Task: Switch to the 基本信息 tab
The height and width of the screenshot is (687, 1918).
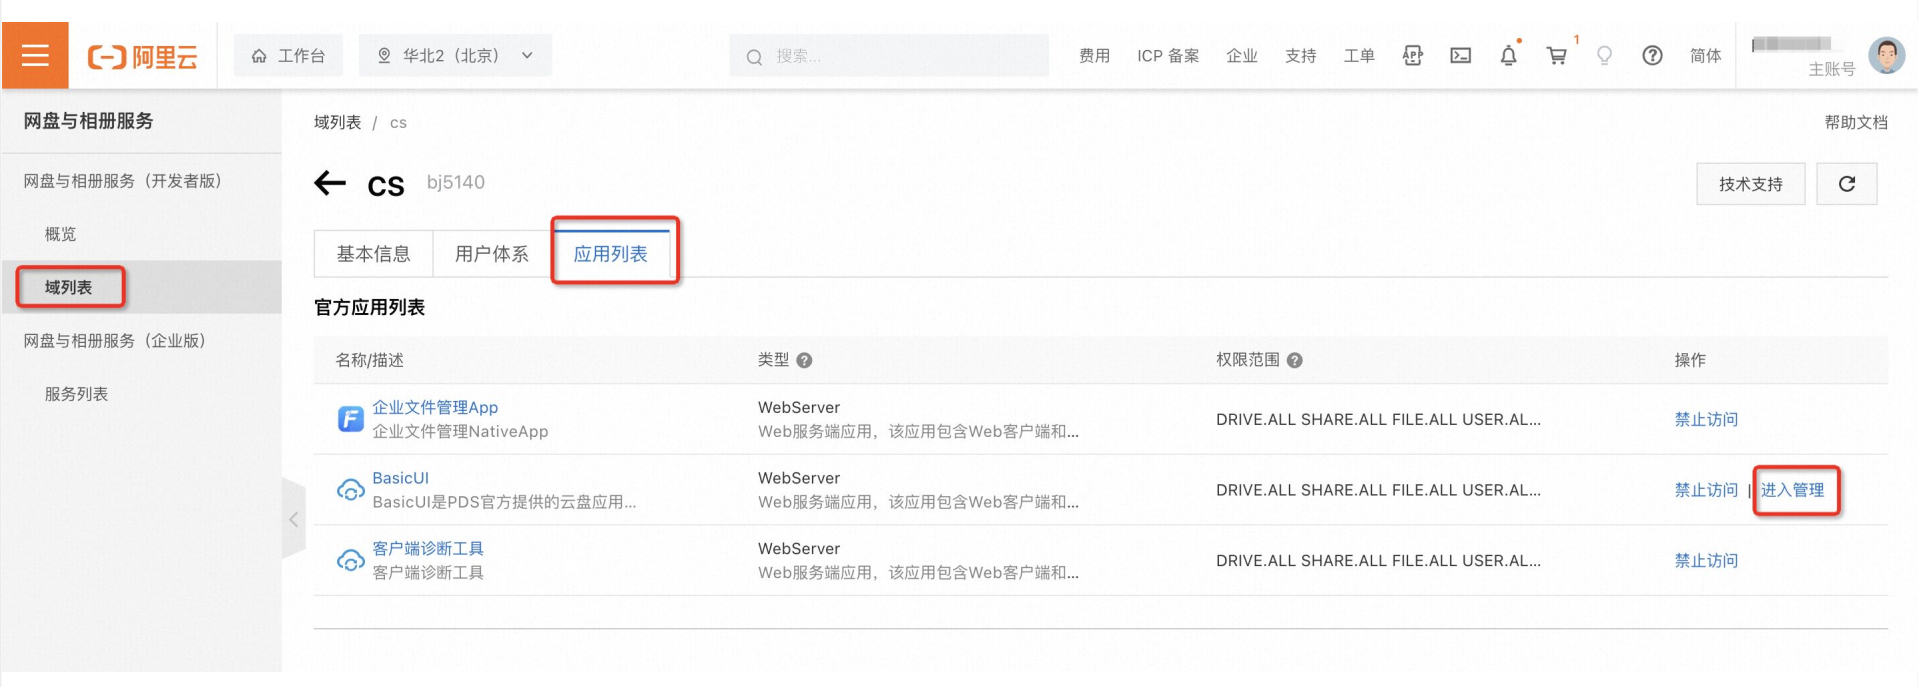Action: point(373,254)
